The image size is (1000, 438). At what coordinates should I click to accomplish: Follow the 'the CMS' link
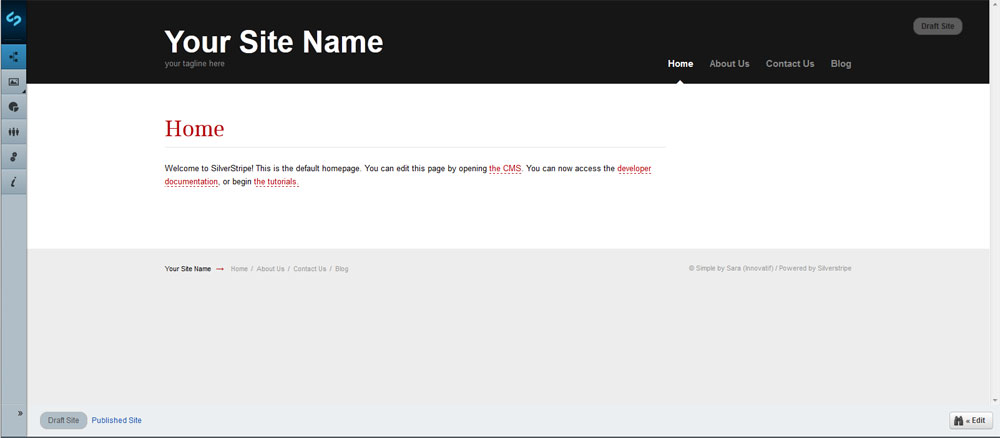(505, 169)
